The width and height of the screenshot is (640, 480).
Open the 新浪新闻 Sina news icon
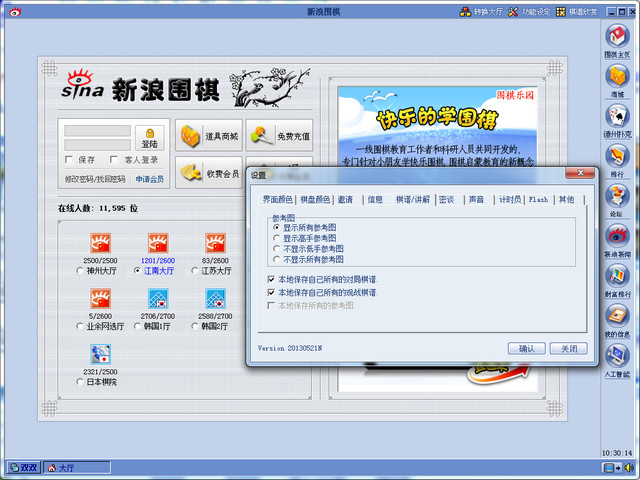pos(617,236)
